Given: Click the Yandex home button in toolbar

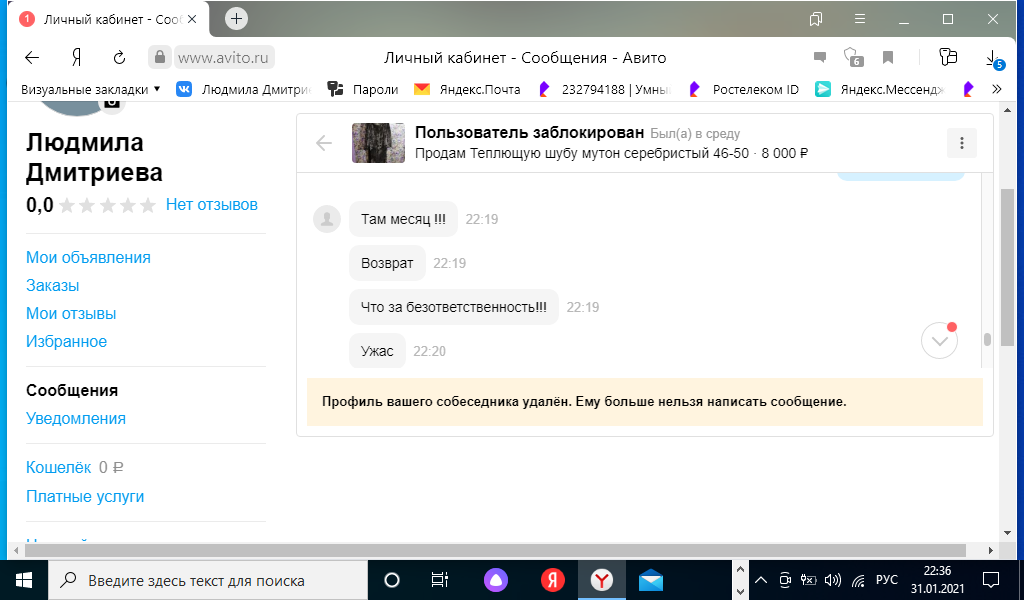Looking at the screenshot, I should tap(76, 57).
